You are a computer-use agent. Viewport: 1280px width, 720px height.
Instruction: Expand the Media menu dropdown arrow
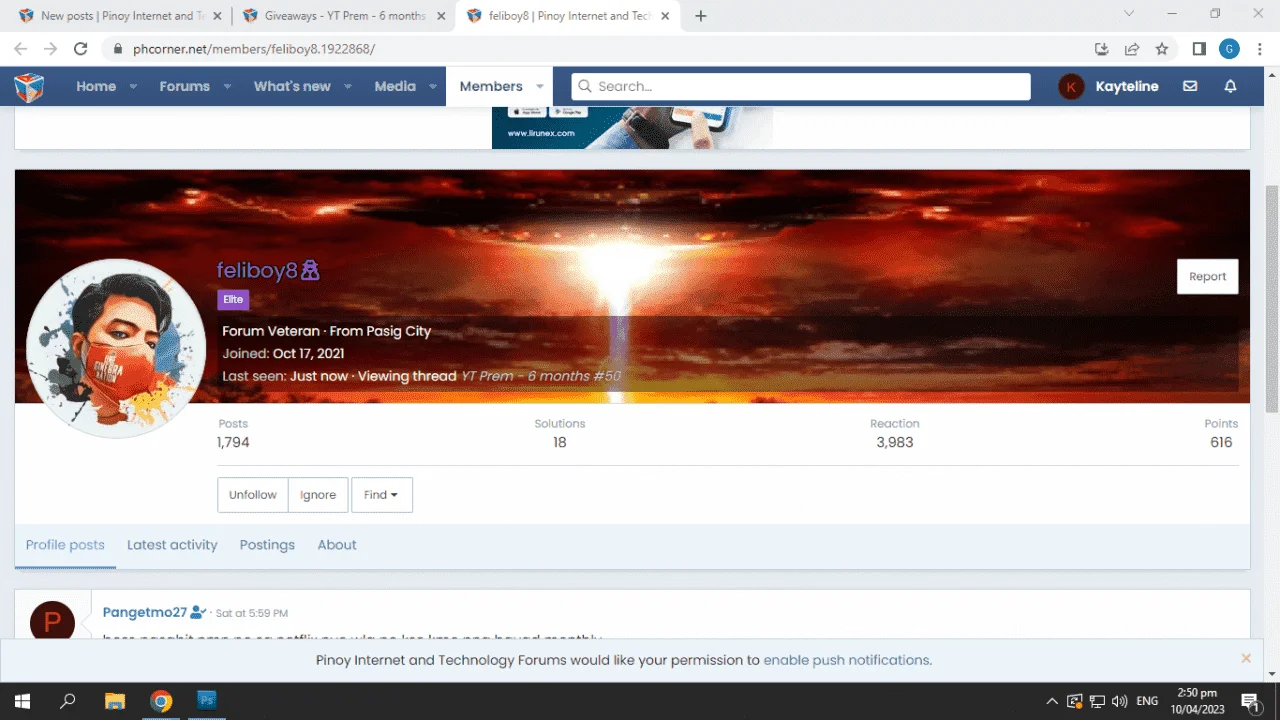pyautogui.click(x=433, y=87)
